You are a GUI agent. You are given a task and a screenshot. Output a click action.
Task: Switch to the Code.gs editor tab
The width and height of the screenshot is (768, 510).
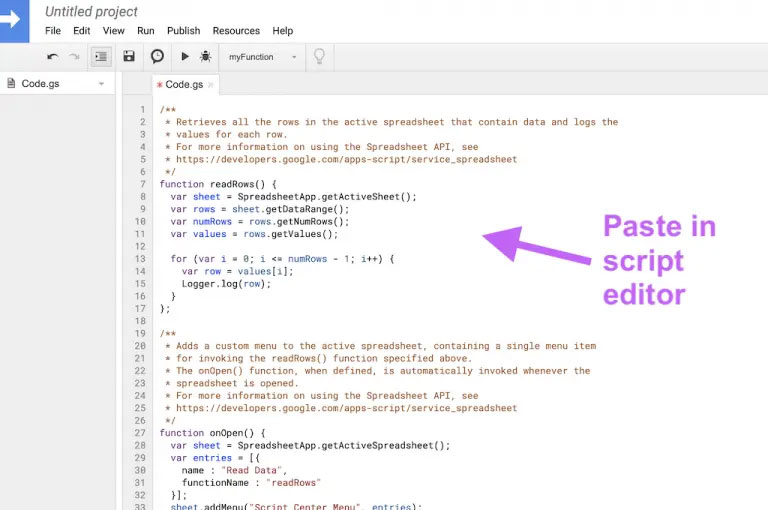(x=184, y=84)
